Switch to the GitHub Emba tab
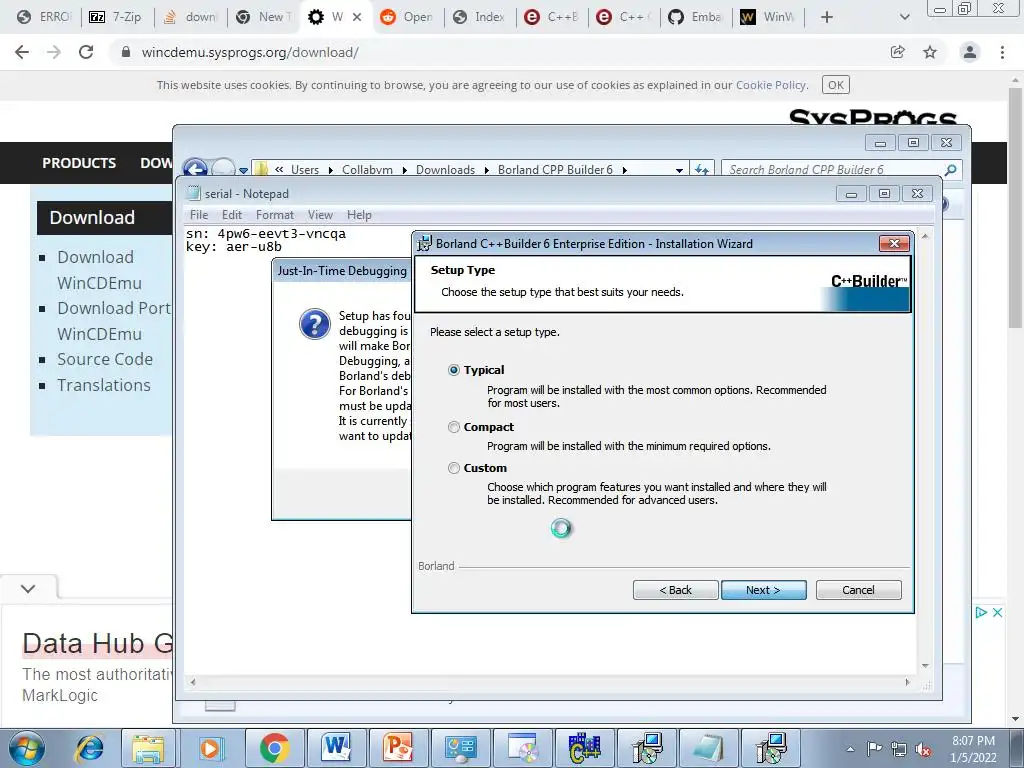The image size is (1024, 768). point(695,17)
